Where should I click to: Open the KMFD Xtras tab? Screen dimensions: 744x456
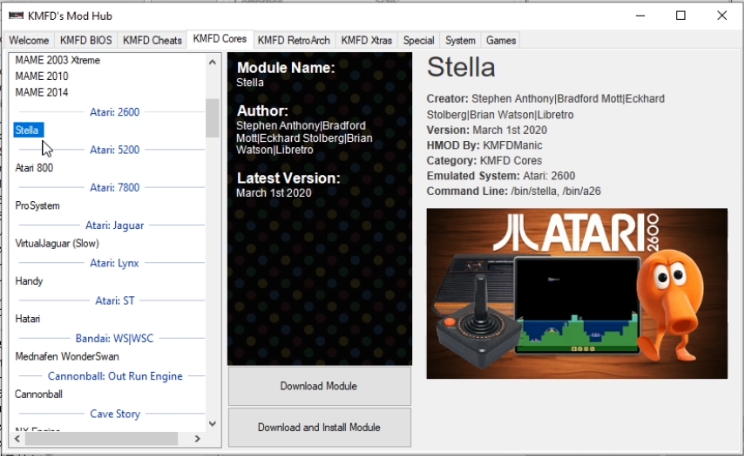click(x=366, y=40)
